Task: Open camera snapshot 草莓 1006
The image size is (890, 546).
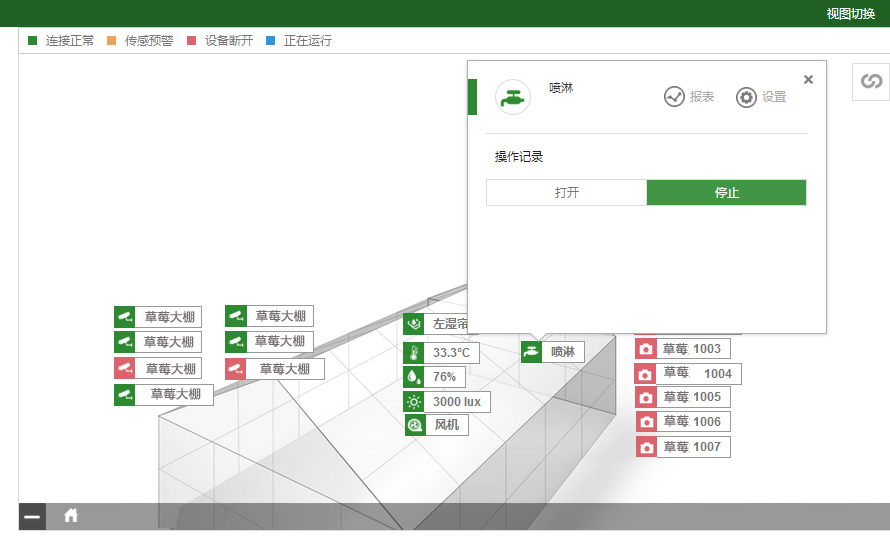Action: [683, 422]
